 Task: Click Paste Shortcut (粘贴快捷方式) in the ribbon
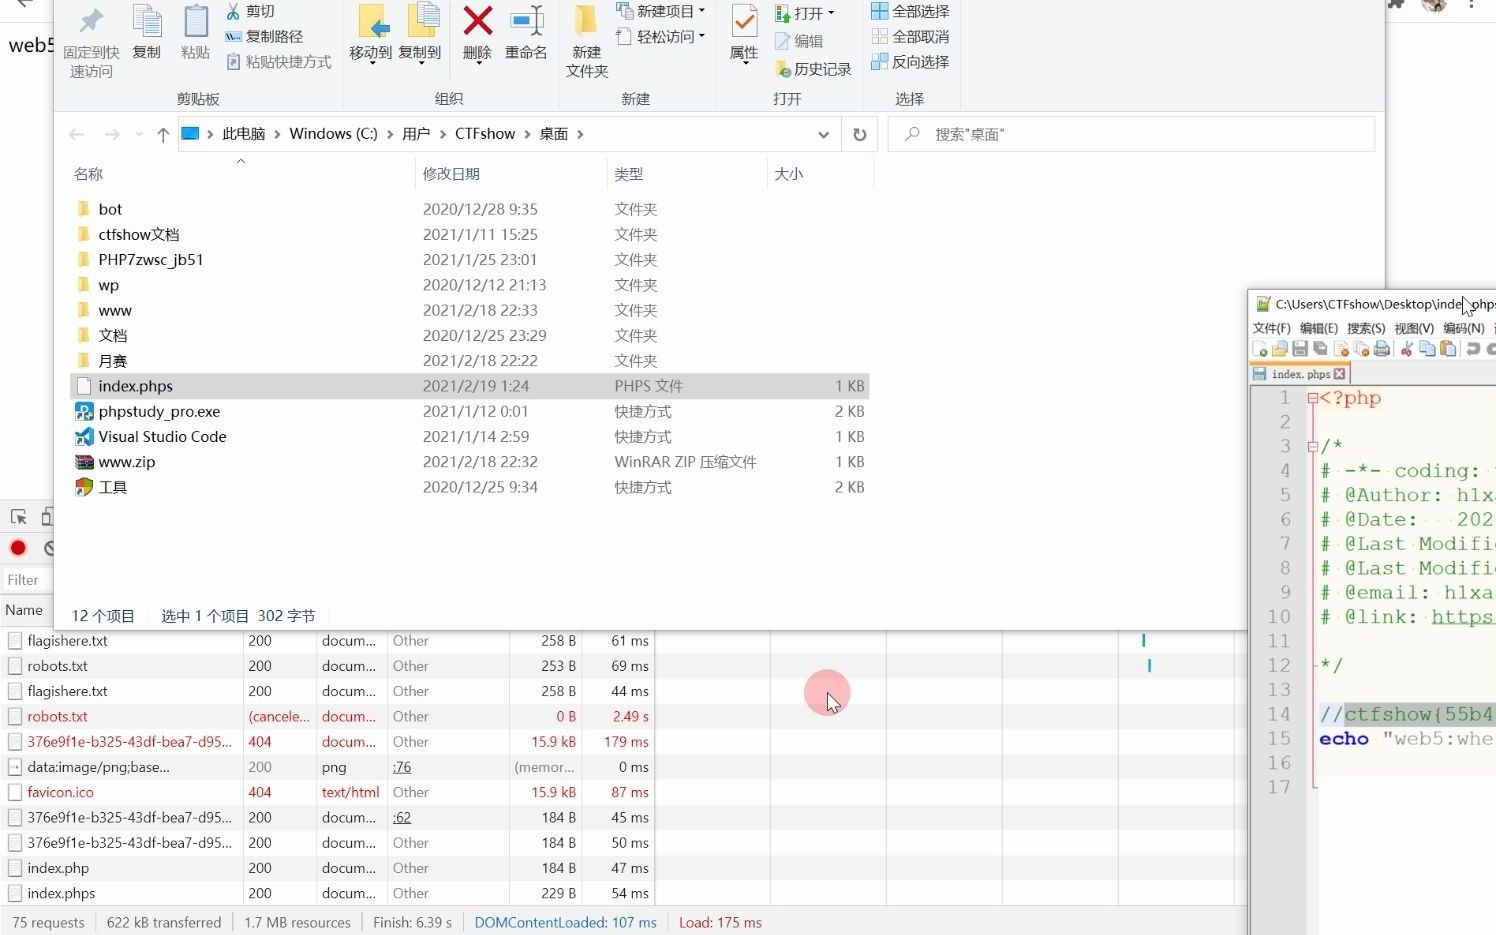click(x=278, y=61)
